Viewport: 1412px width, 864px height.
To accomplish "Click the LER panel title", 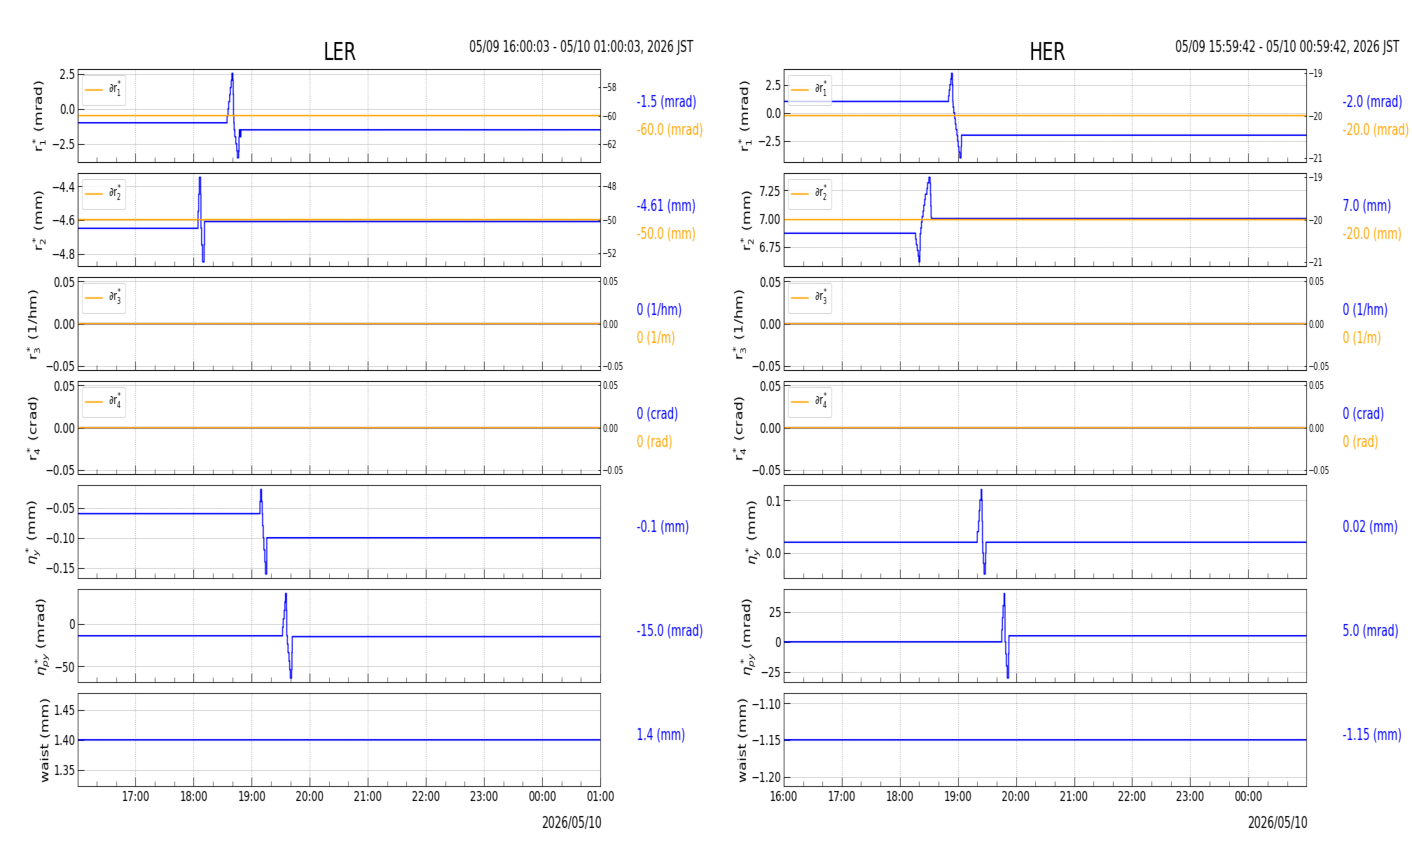I will pos(339,52).
